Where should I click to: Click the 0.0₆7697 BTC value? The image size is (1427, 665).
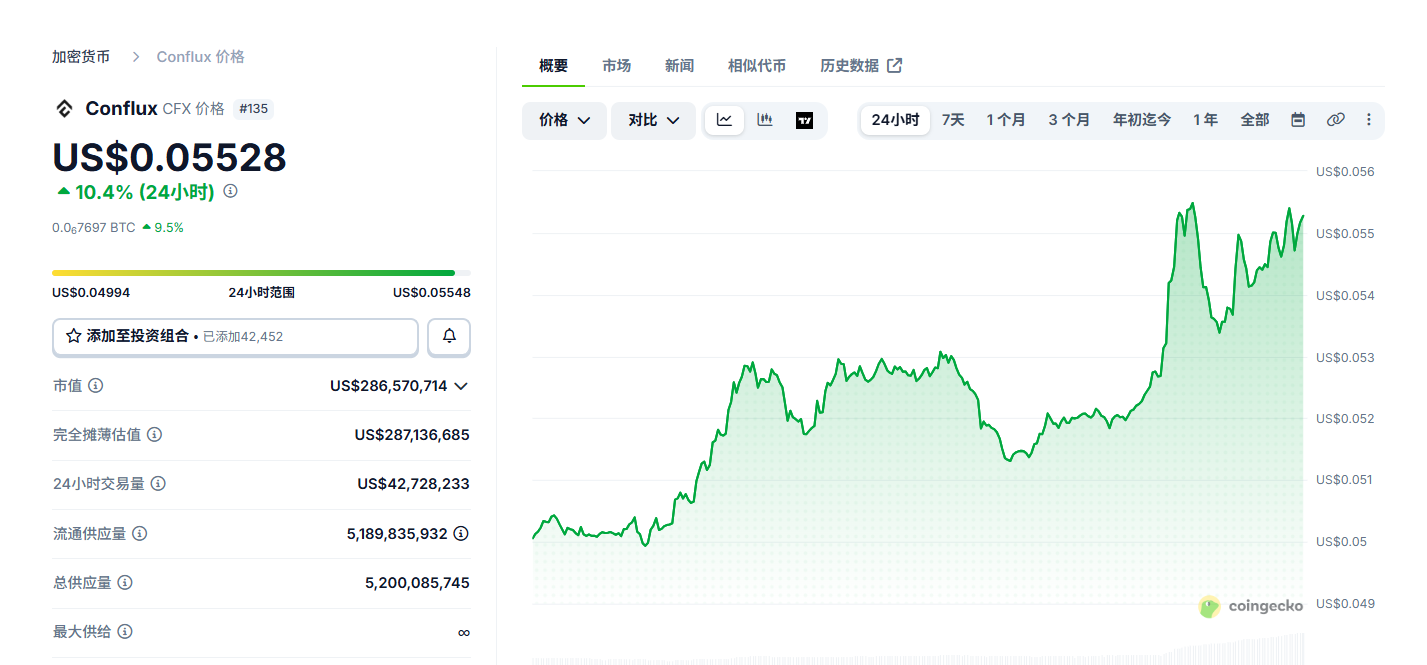tap(93, 228)
